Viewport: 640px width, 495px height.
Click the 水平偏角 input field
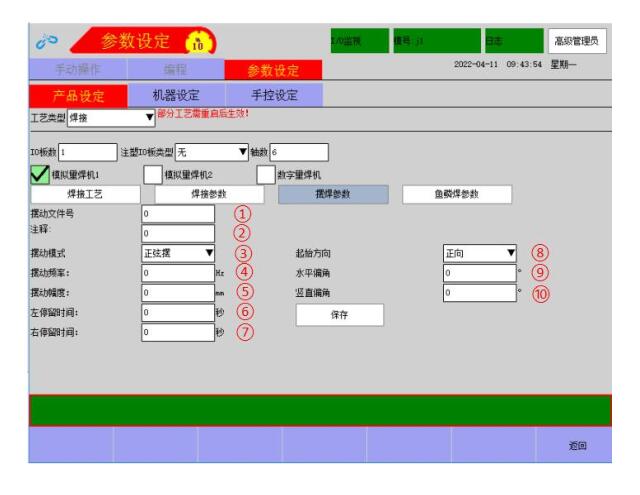(480, 273)
